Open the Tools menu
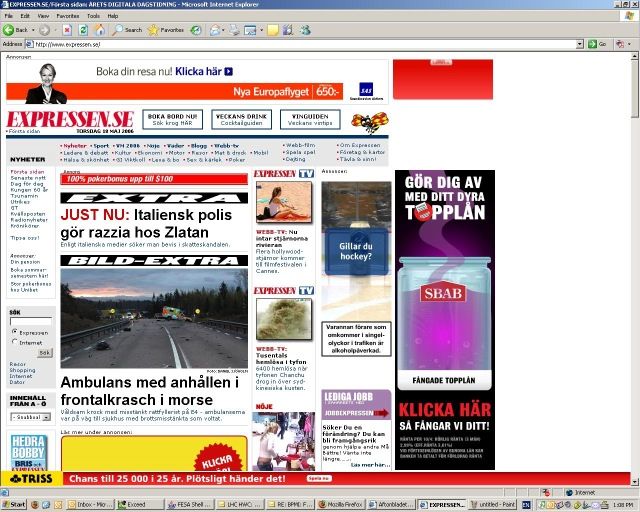640x512 pixels. [x=93, y=16]
